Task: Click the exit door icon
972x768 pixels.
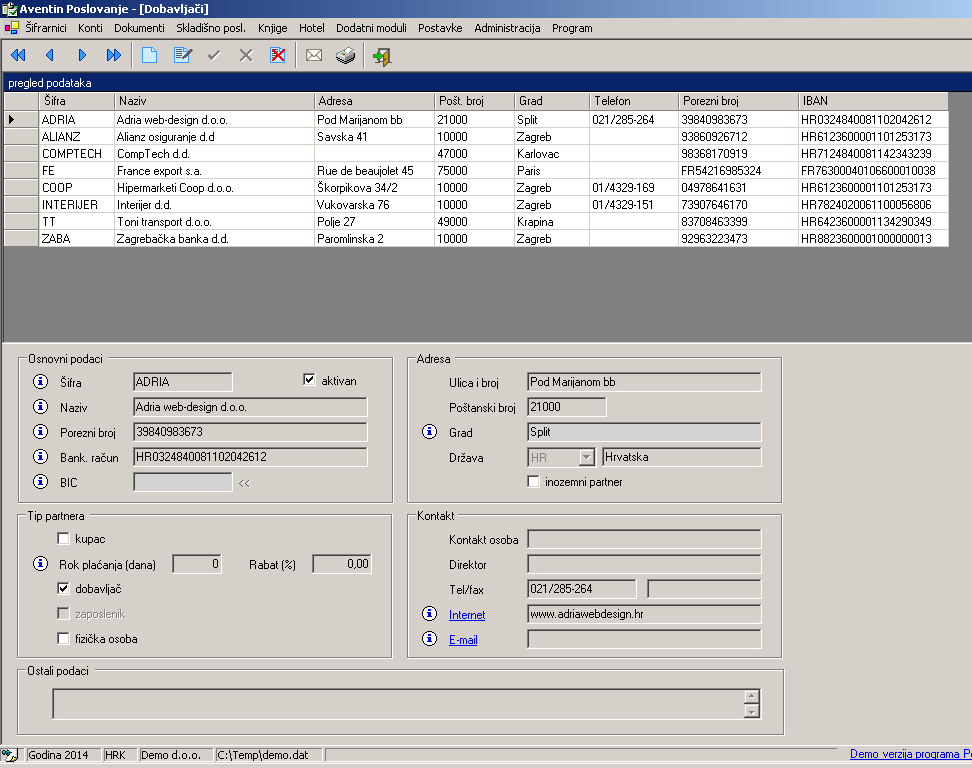Action: [x=381, y=56]
